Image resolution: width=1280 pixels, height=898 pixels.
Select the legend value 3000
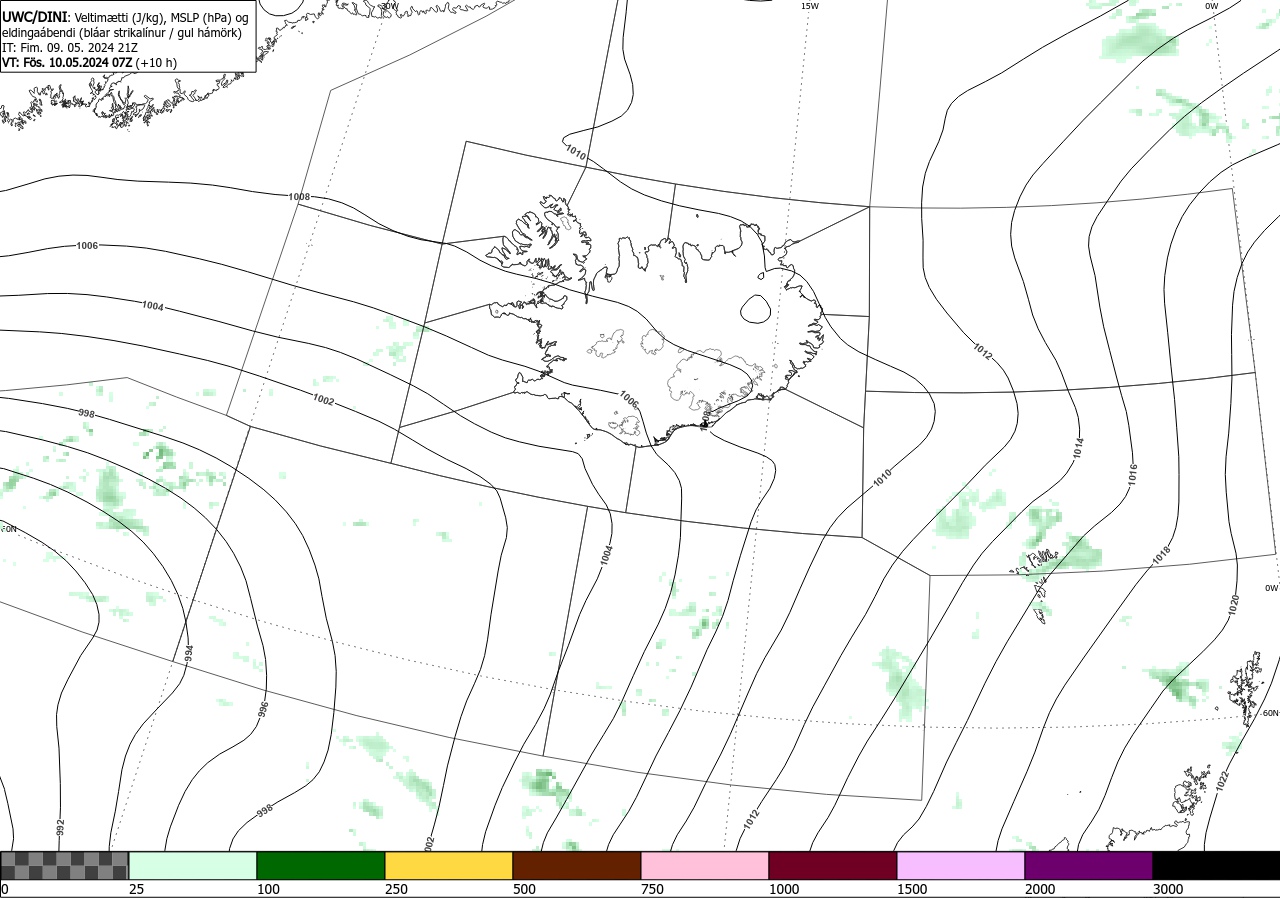pyautogui.click(x=1168, y=889)
